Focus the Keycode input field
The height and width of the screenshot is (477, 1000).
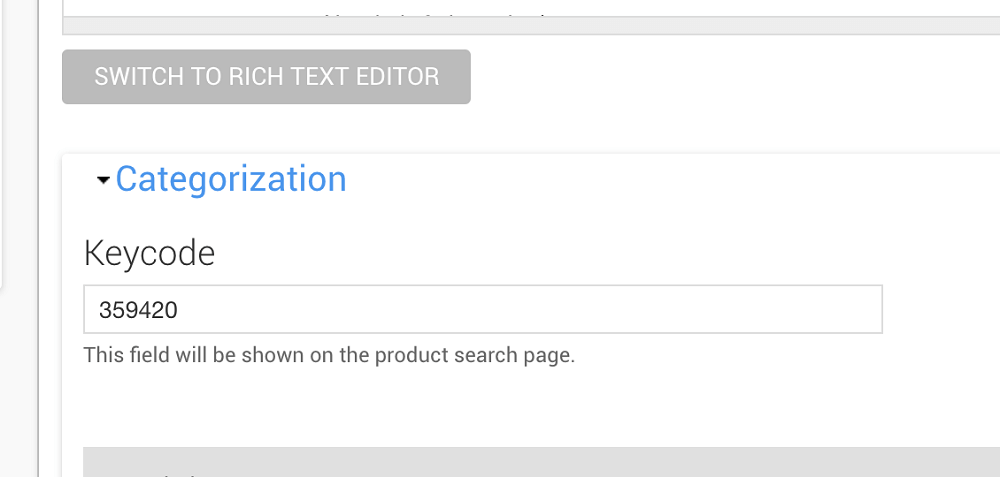482,310
